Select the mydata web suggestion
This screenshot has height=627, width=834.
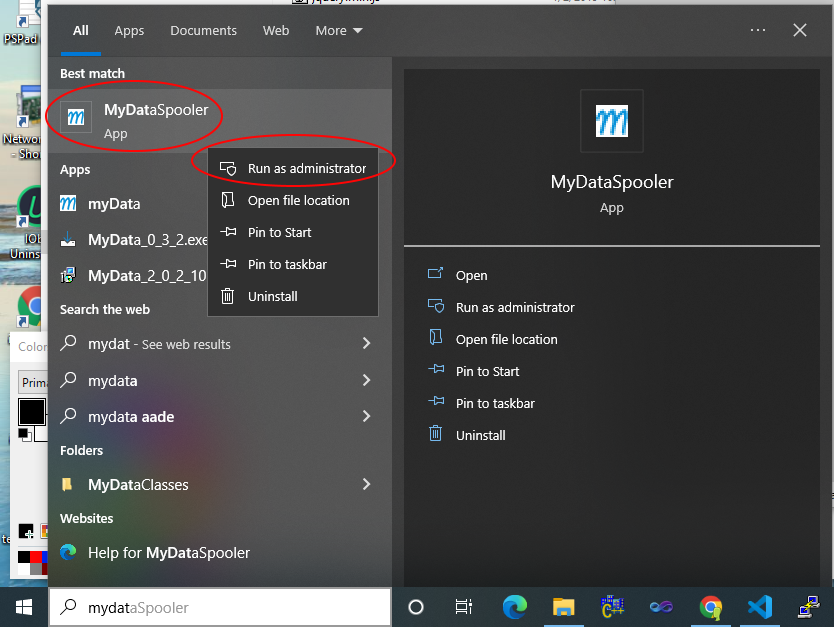[220, 381]
